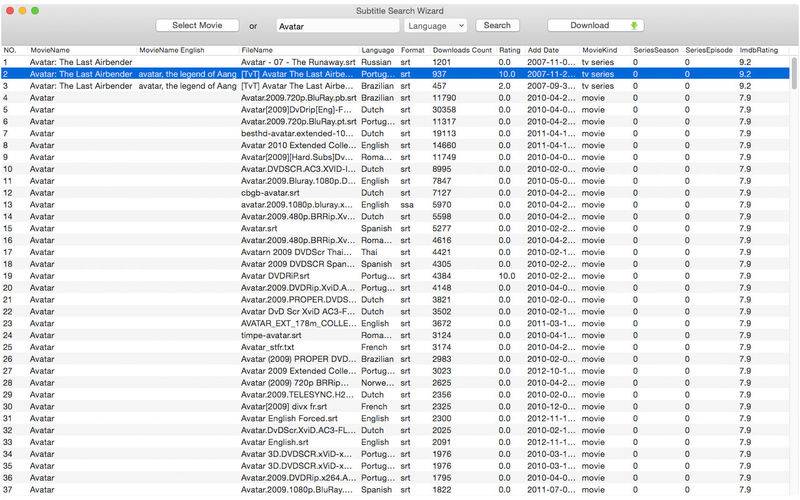Sort by the MovieKind column header
Viewport: 800px width, 500px height.
point(599,50)
